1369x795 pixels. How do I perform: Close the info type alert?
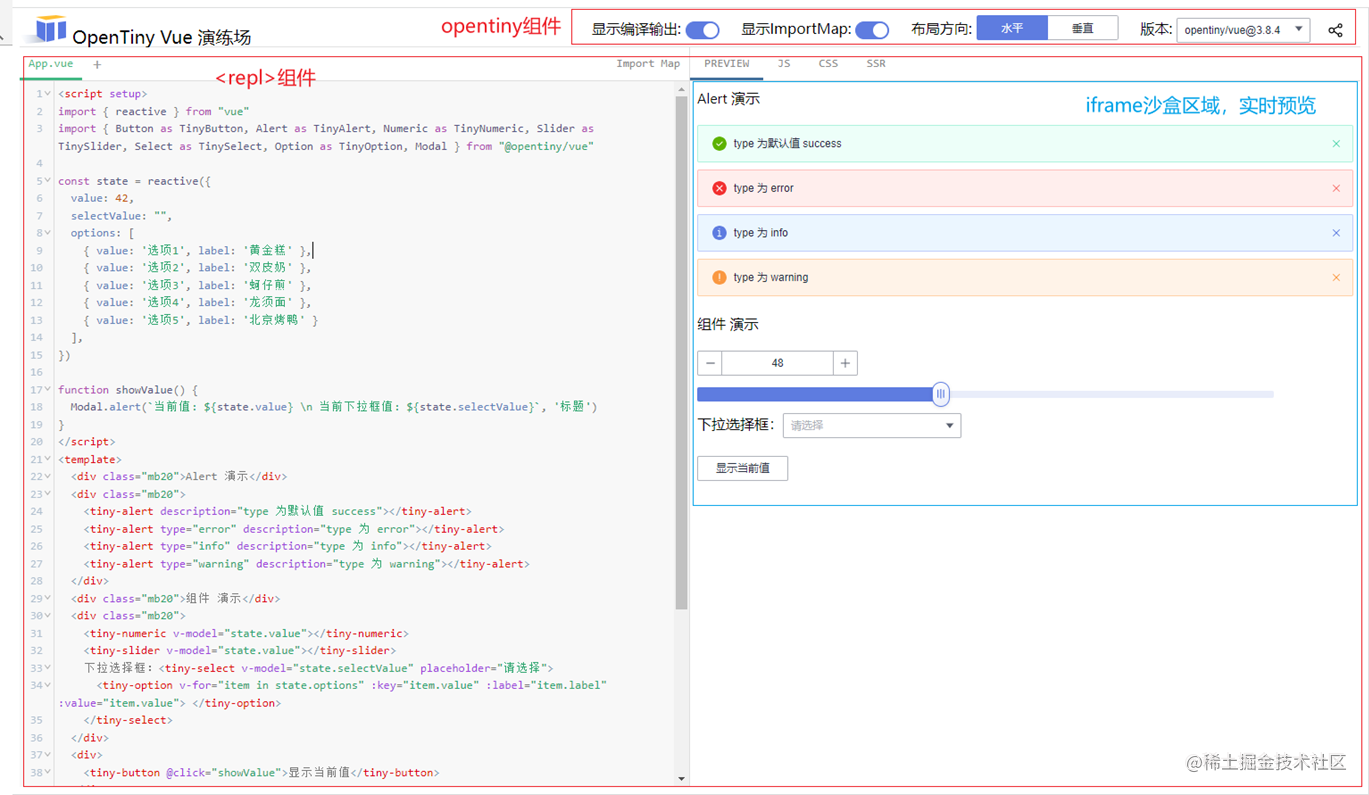click(x=1336, y=232)
